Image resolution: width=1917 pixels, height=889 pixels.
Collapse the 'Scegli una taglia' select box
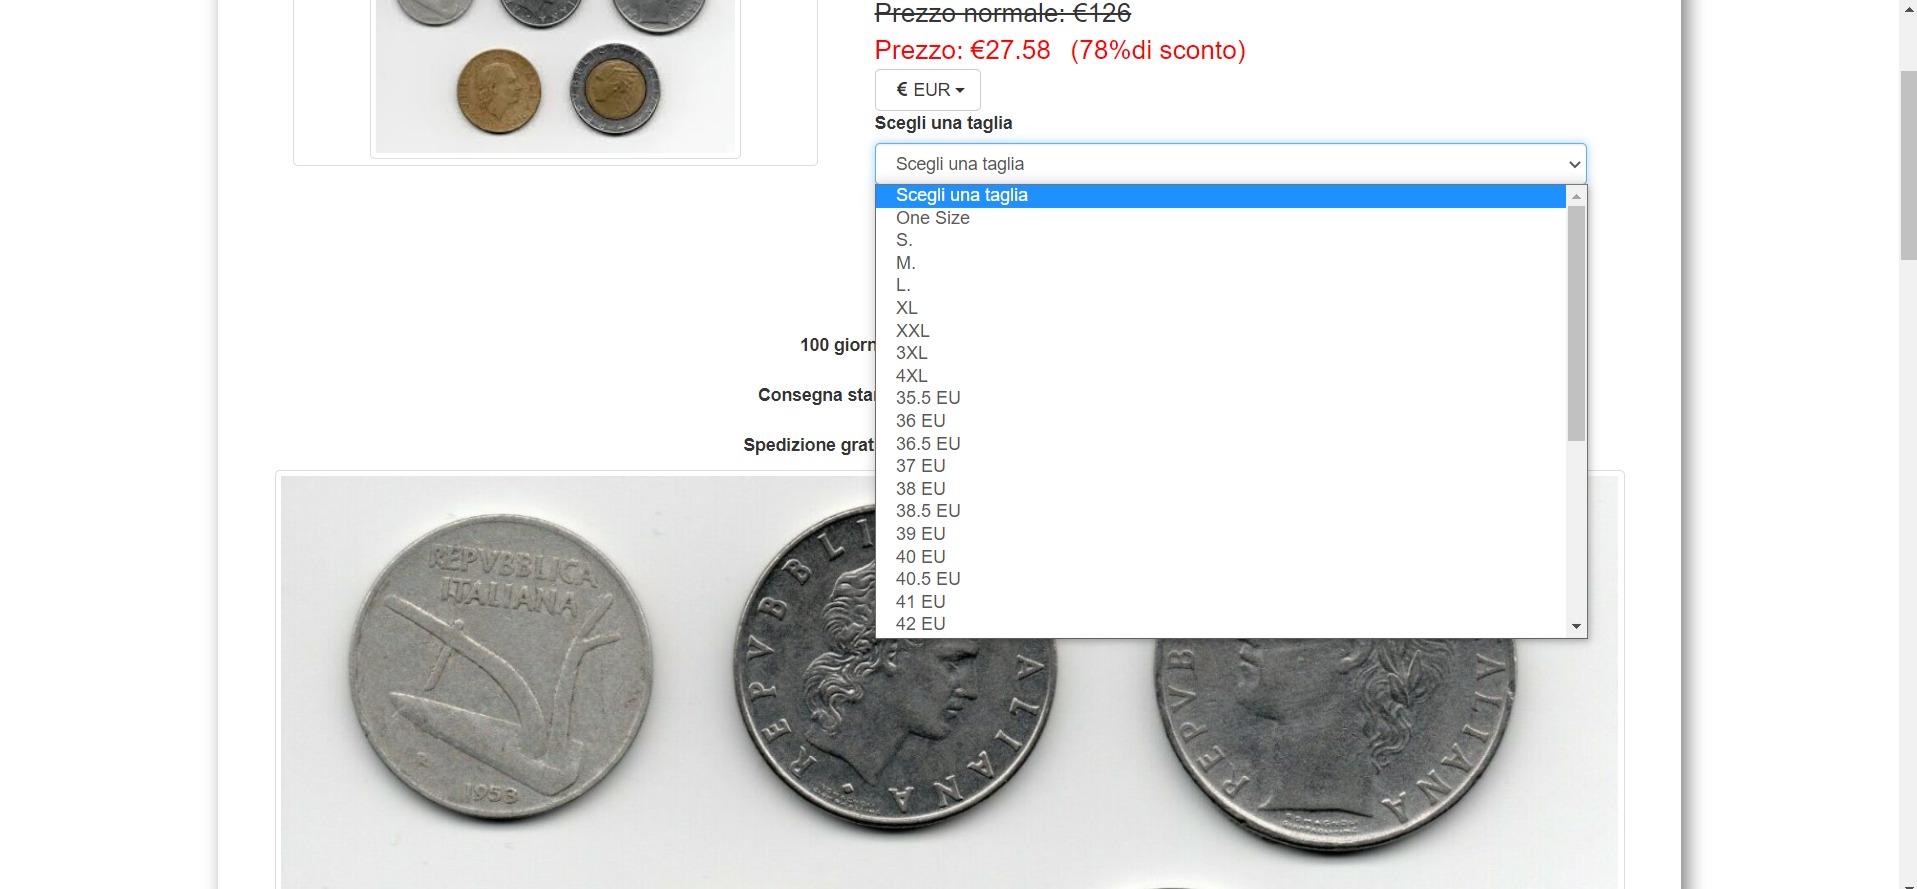[x=1230, y=164]
